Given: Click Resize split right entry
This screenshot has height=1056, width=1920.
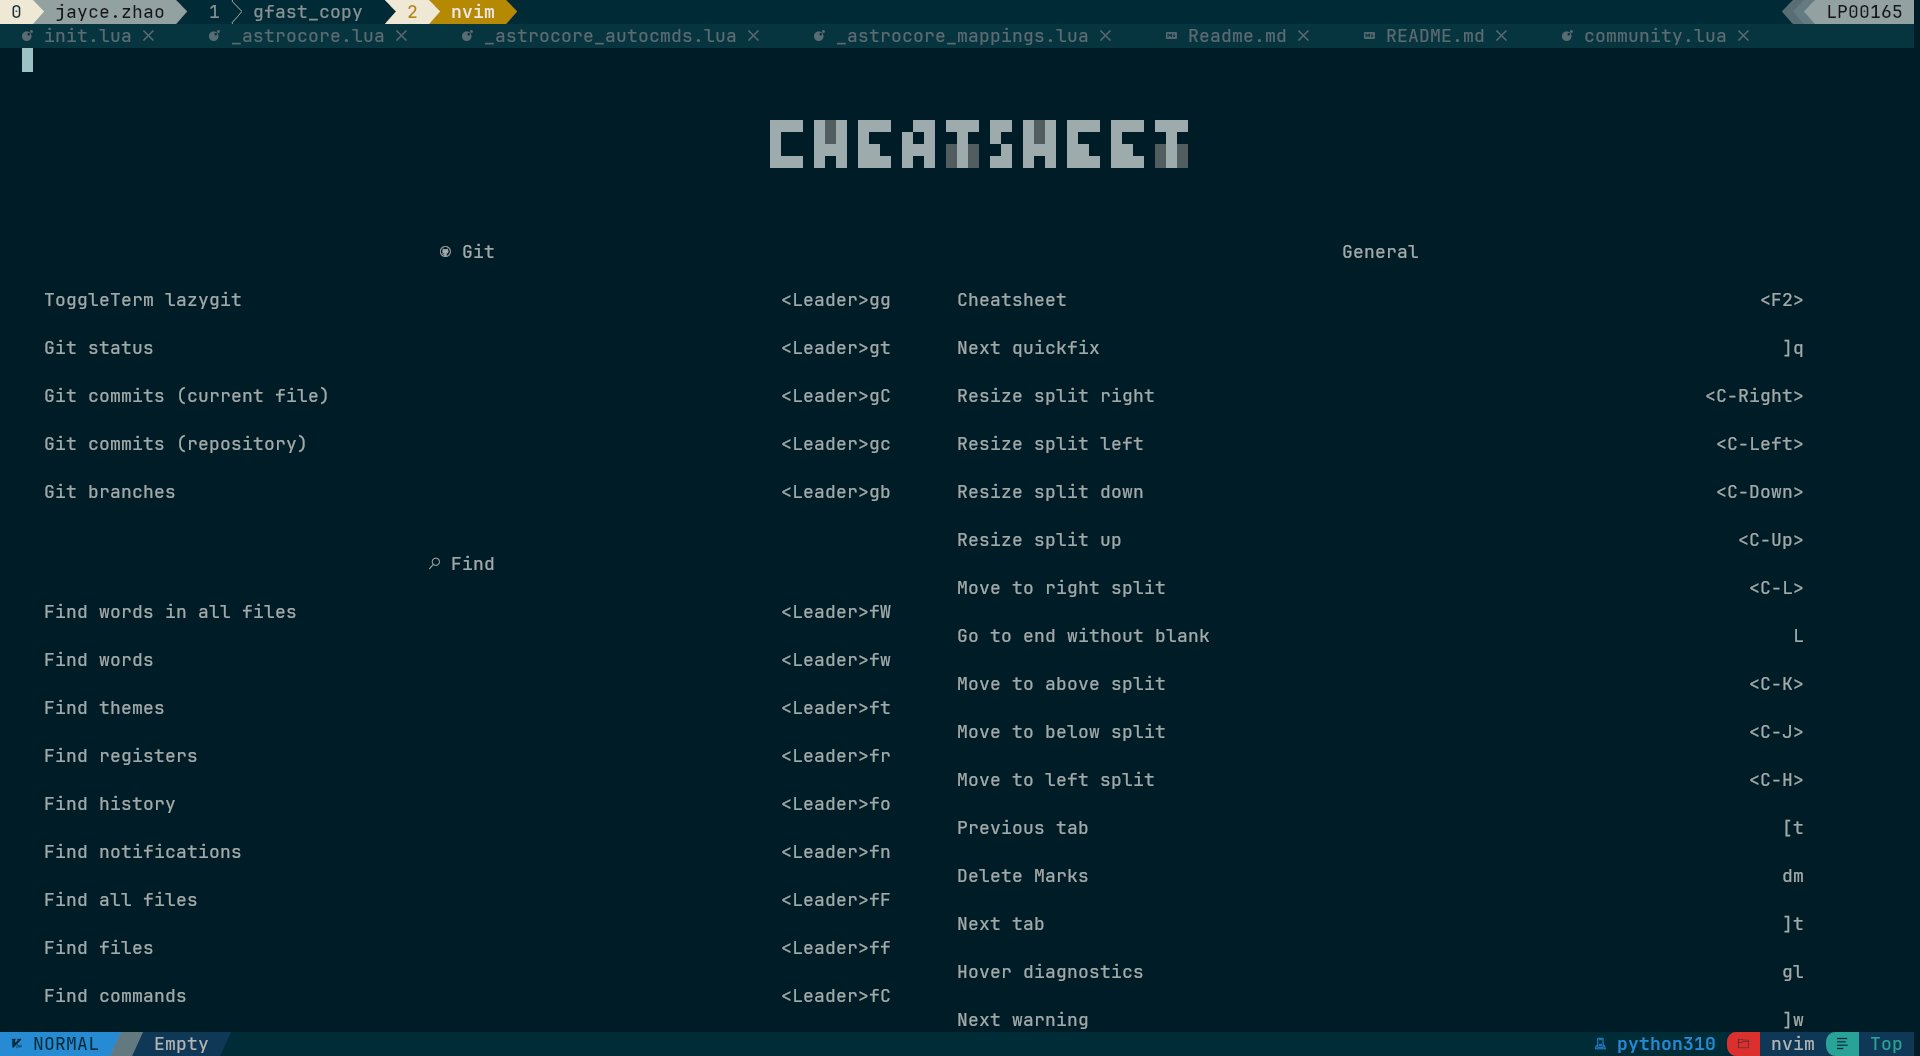Looking at the screenshot, I should (1056, 396).
